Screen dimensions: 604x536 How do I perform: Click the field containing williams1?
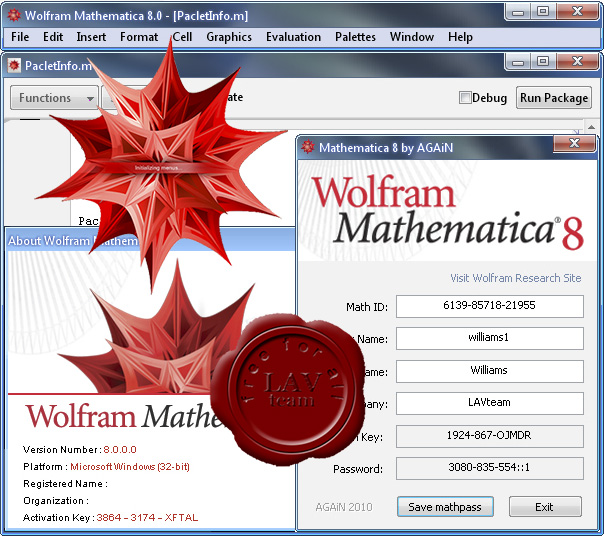click(x=490, y=338)
